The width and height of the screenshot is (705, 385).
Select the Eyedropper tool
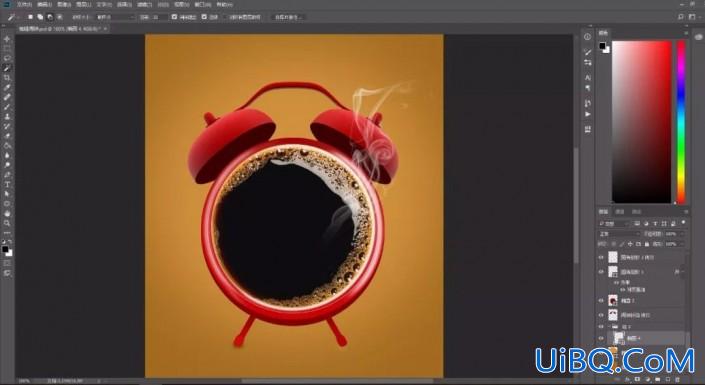point(7,87)
